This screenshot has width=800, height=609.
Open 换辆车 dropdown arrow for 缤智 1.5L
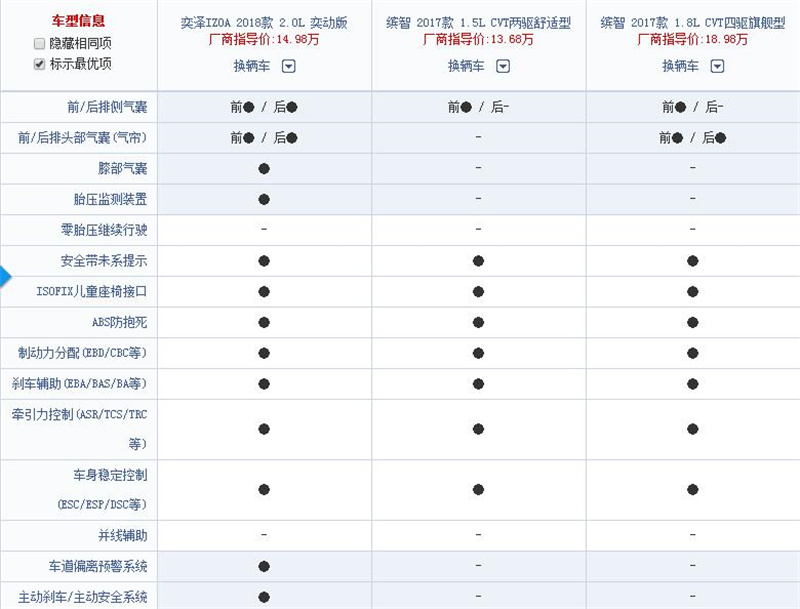click(503, 66)
